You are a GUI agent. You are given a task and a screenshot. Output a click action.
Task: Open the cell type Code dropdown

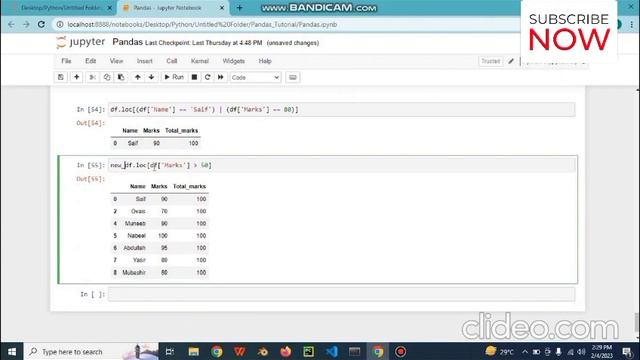tap(255, 77)
